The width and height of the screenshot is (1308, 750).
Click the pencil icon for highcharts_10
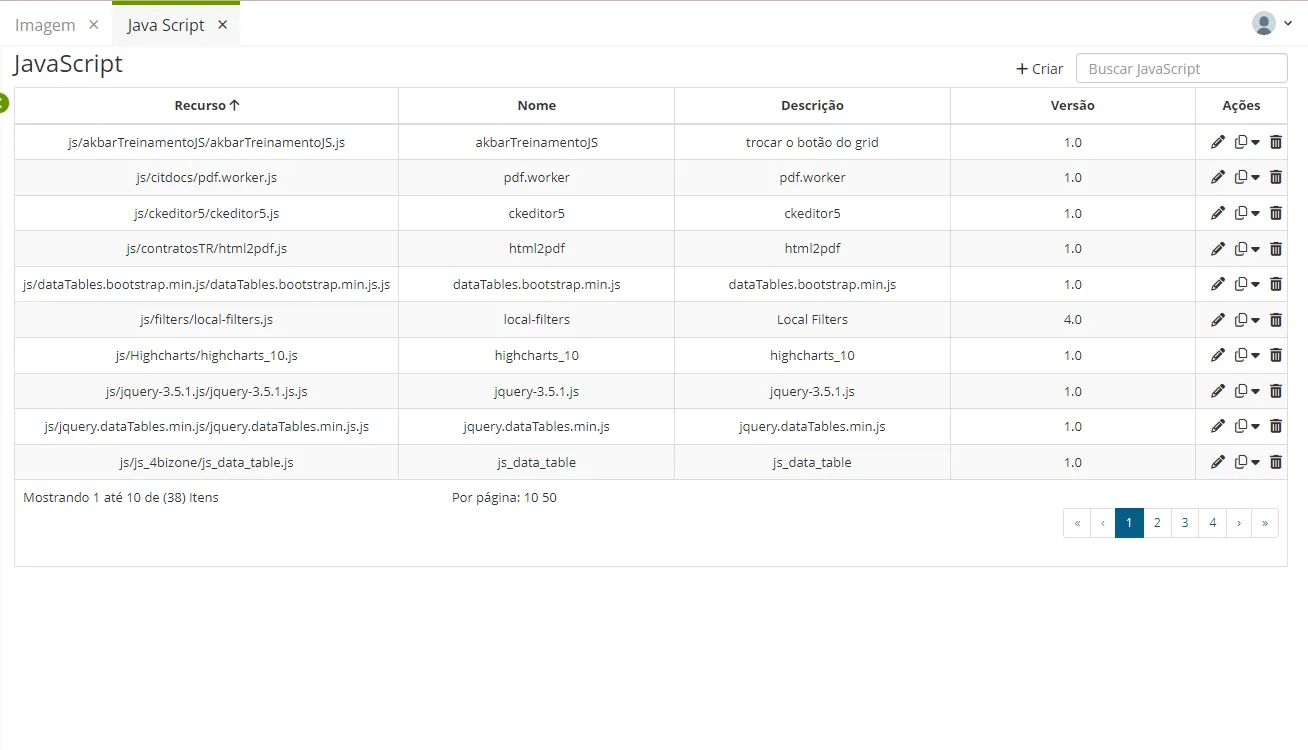point(1217,355)
